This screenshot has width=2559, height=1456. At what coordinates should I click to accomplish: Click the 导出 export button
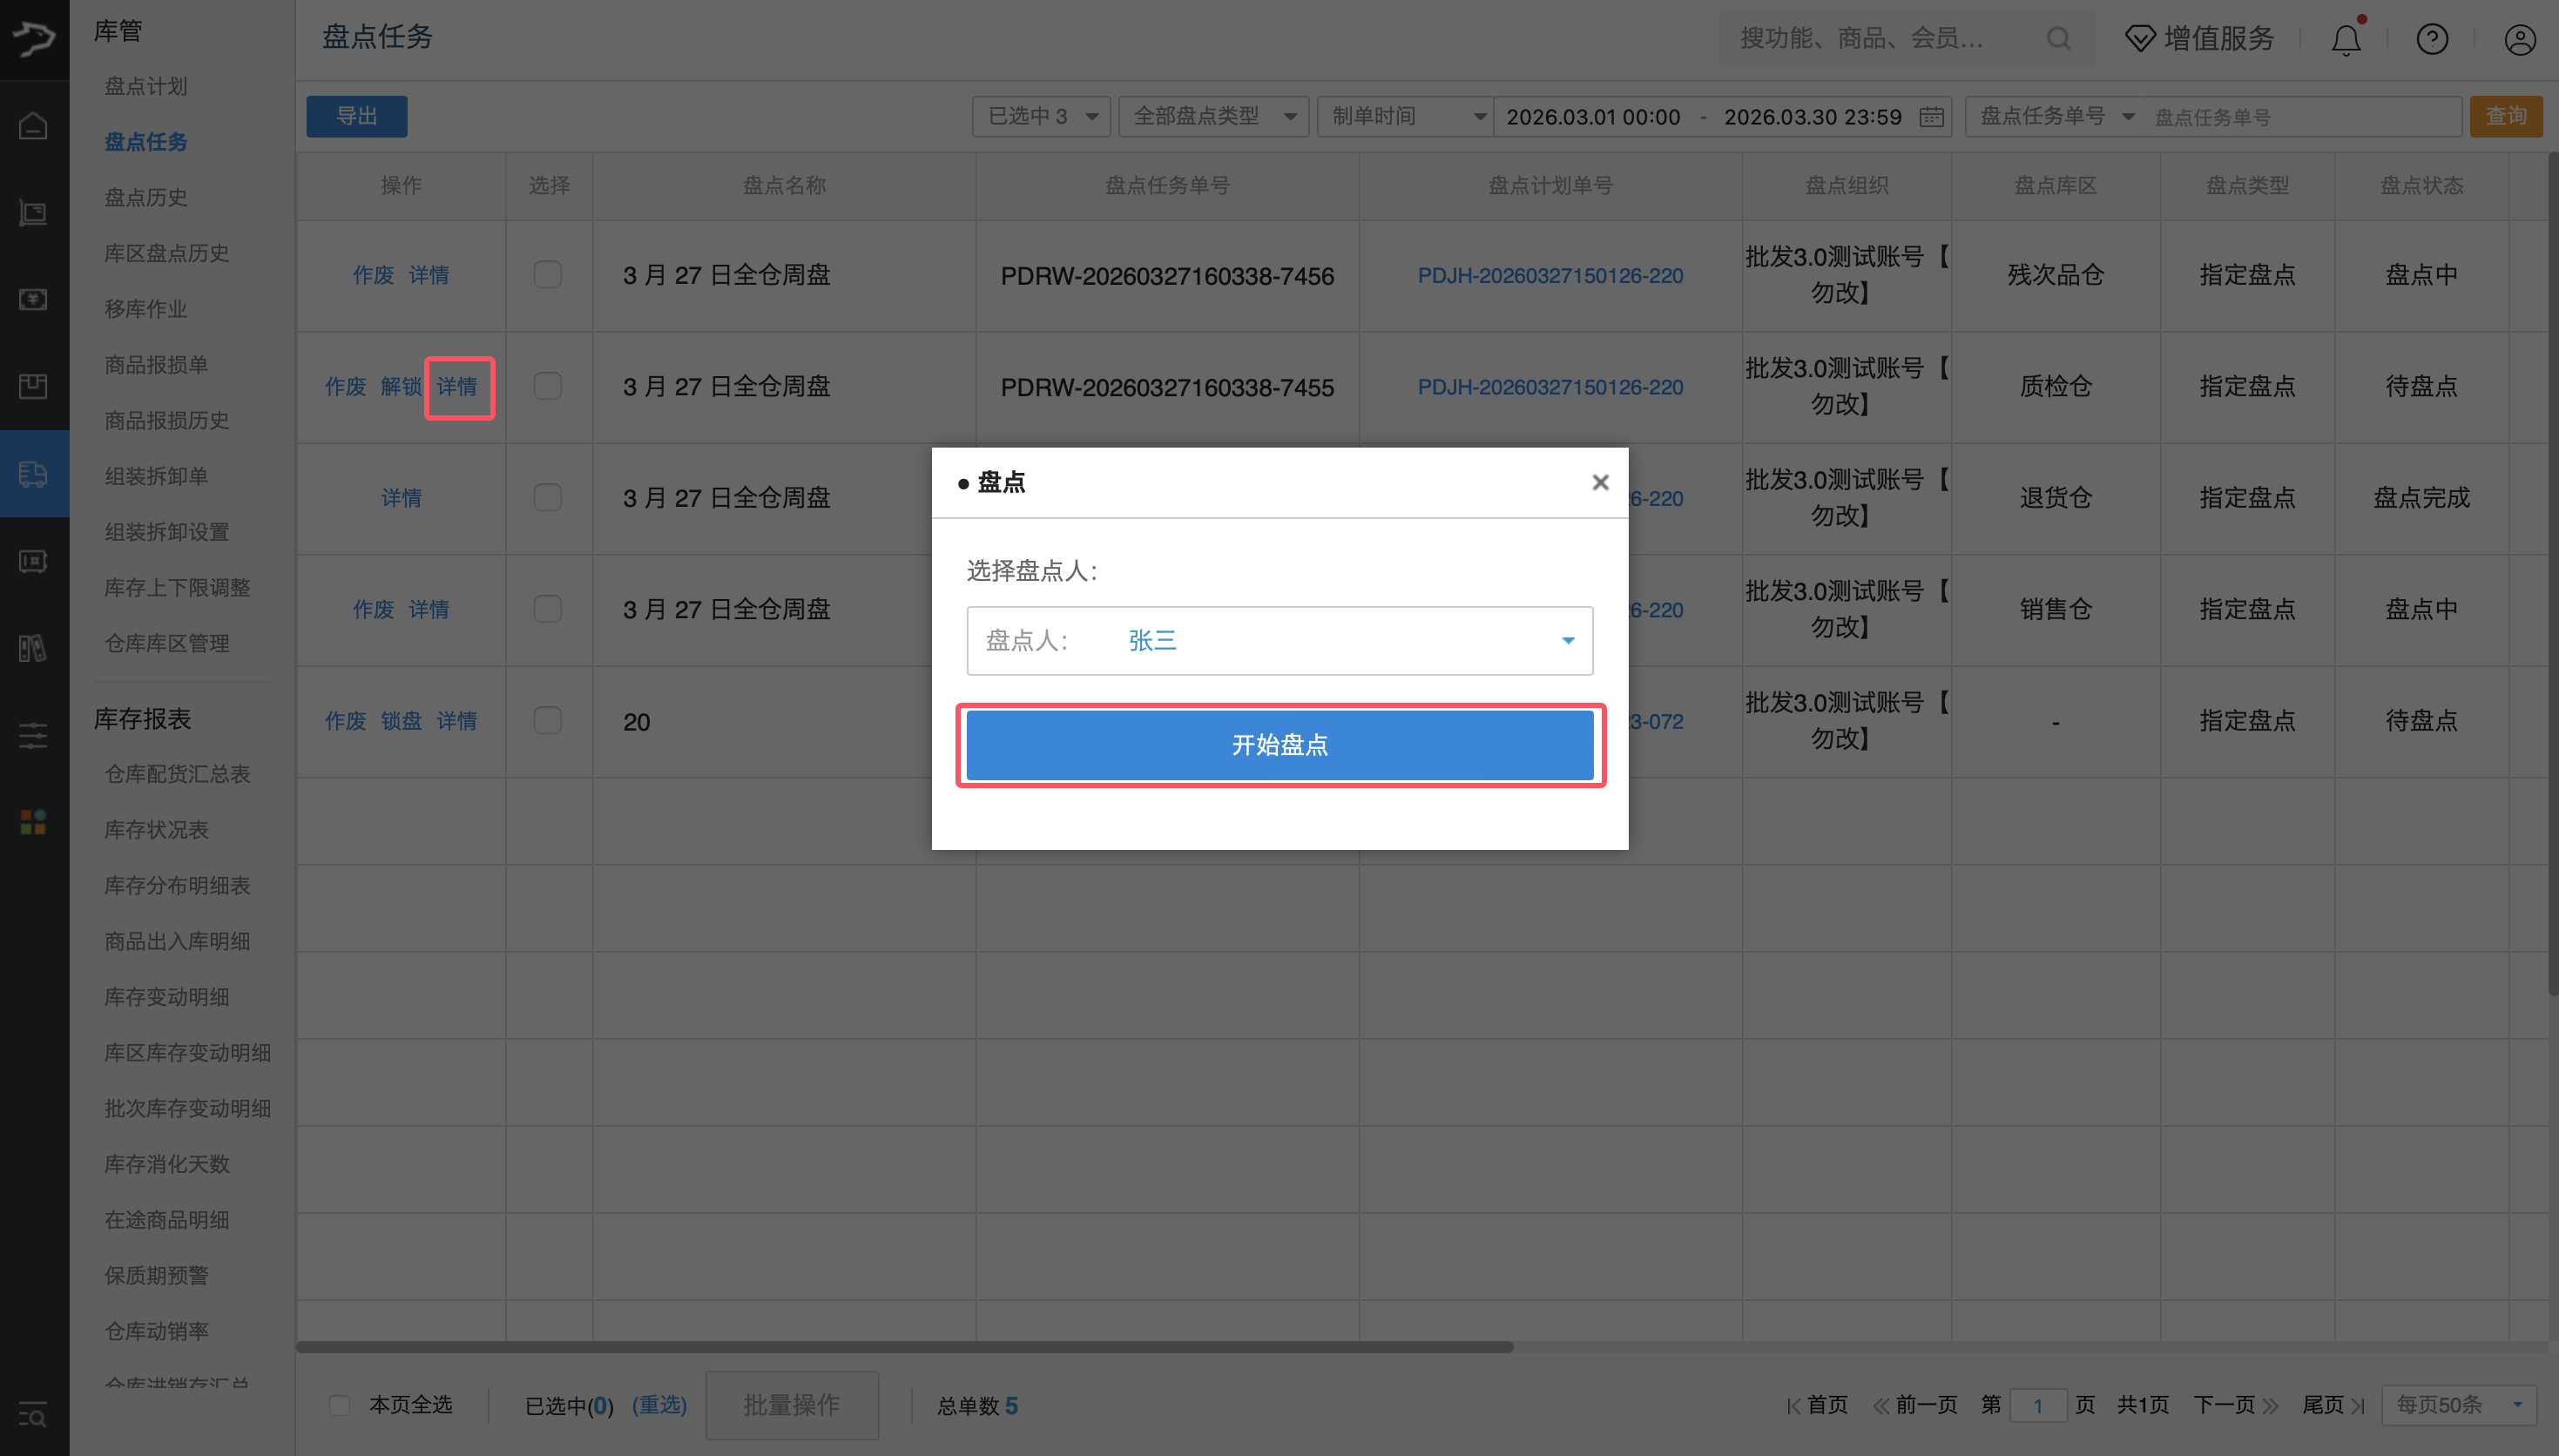point(356,117)
